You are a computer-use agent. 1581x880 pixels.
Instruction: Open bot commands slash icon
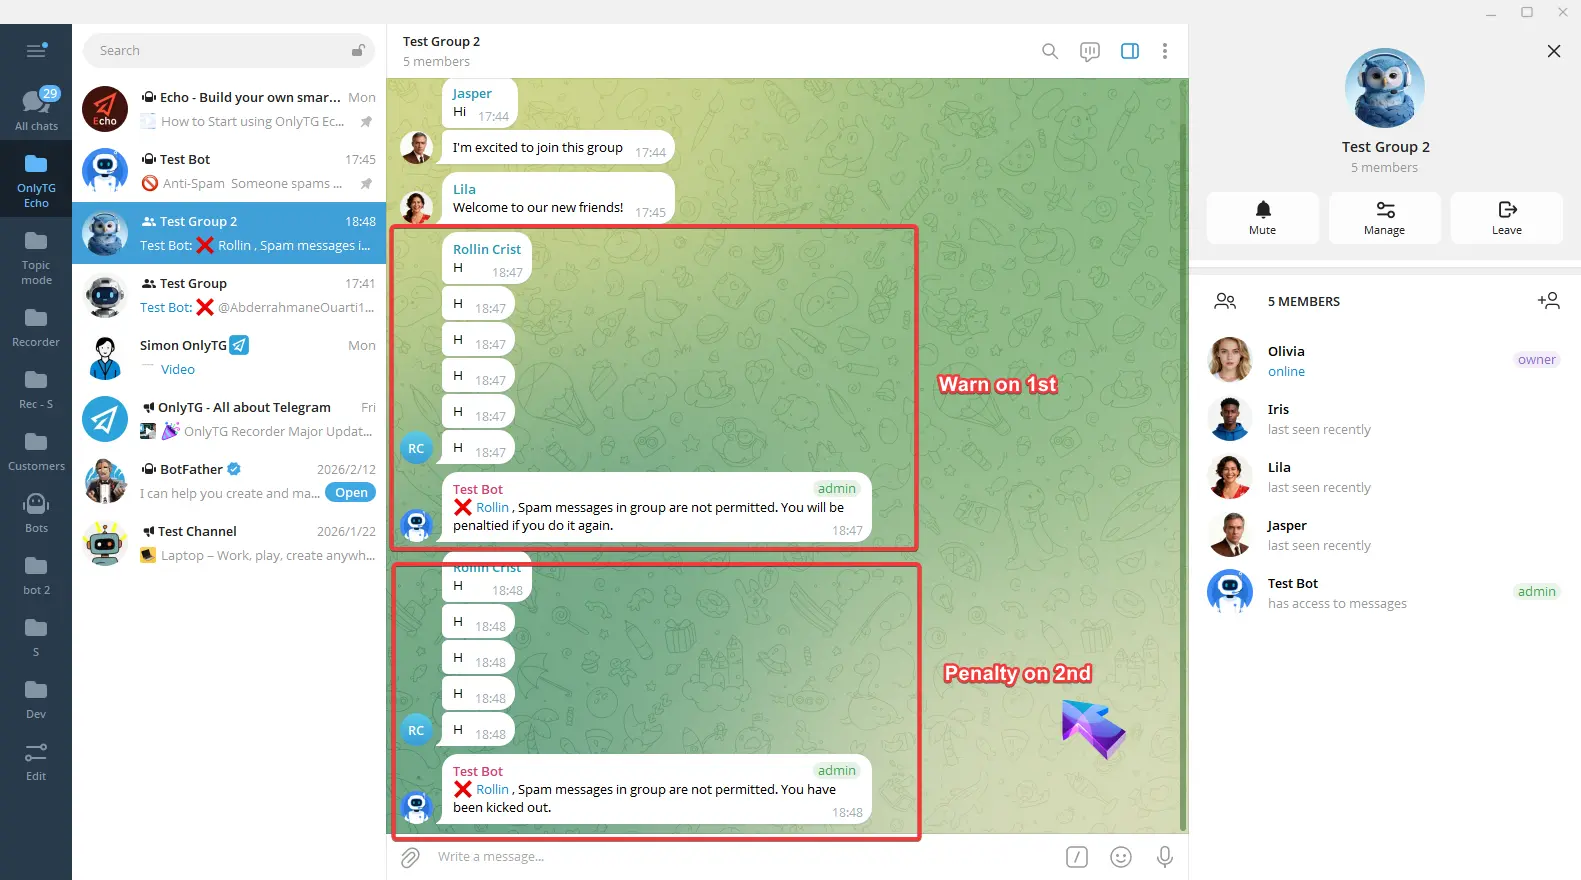pyautogui.click(x=1076, y=857)
